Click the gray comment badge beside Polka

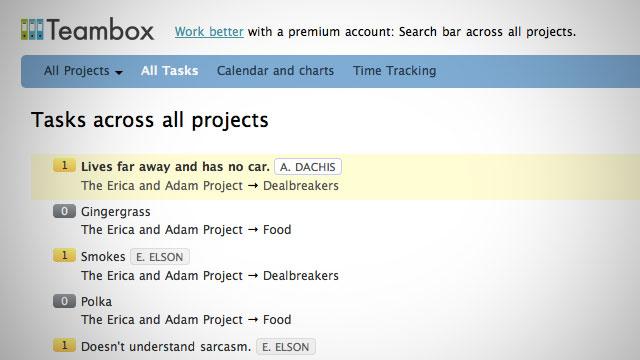coord(64,301)
